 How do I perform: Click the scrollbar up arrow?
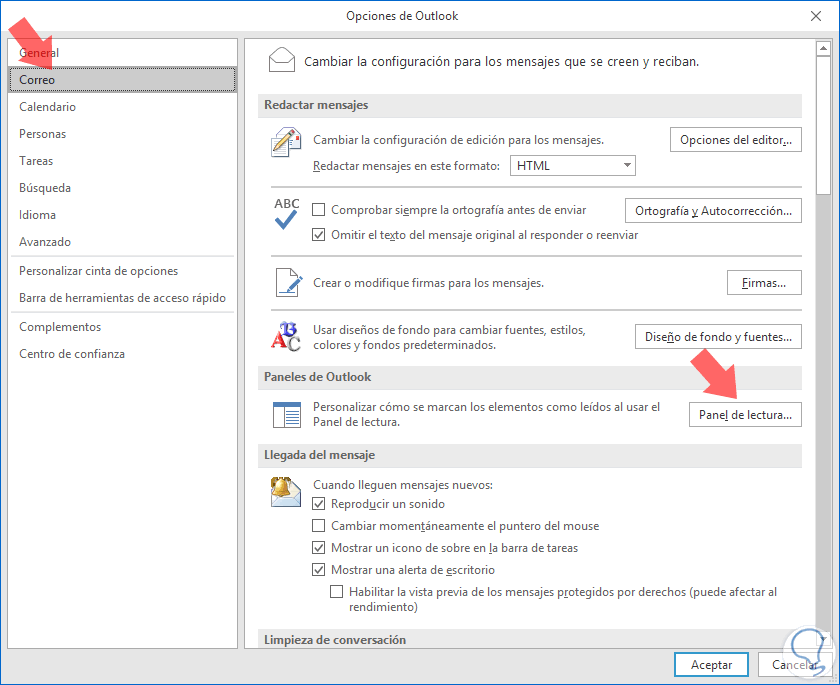click(823, 49)
